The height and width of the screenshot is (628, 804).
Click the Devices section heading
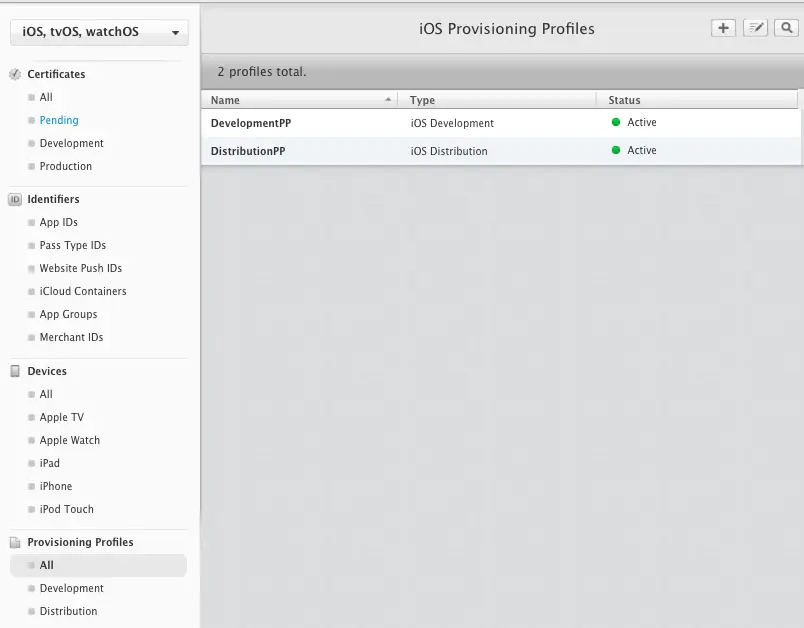[x=47, y=371]
